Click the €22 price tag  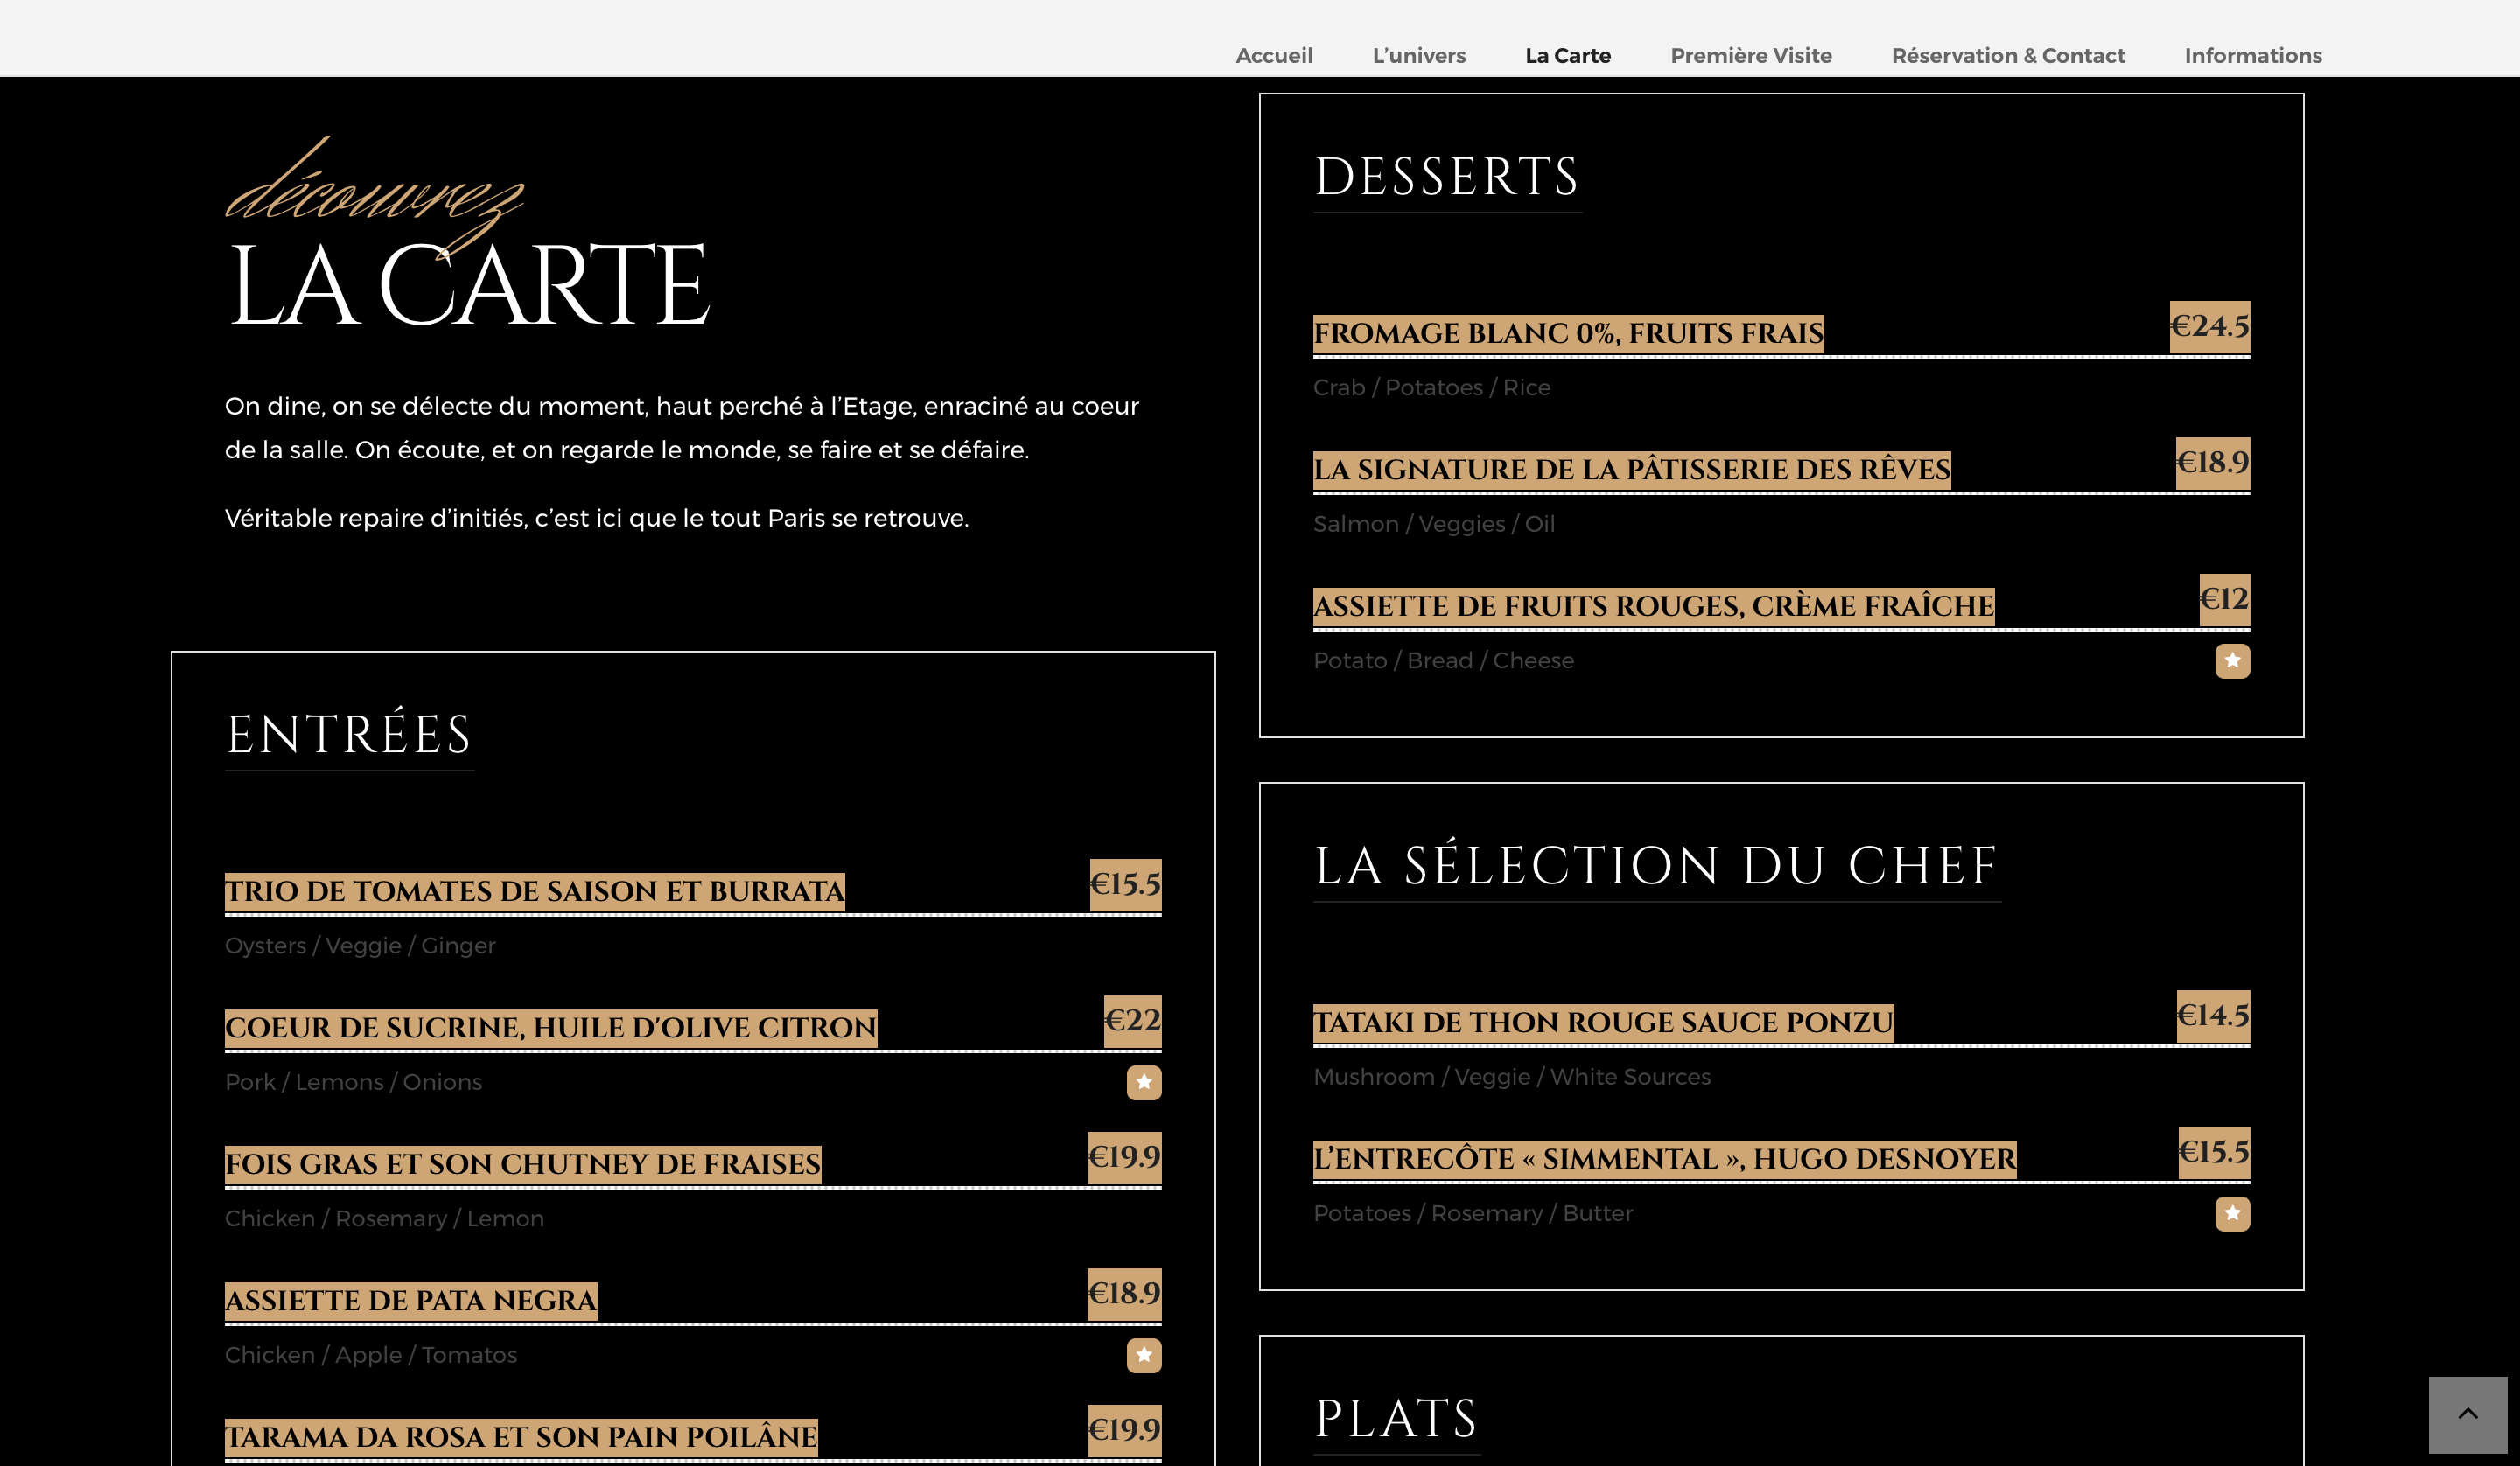(x=1133, y=1021)
